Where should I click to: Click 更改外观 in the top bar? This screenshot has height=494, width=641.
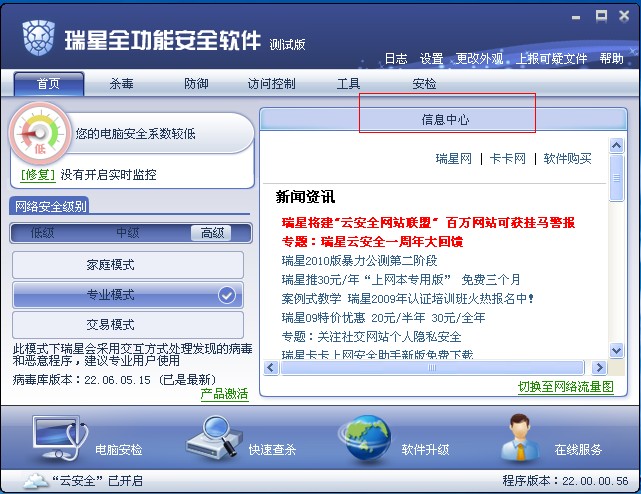click(479, 59)
